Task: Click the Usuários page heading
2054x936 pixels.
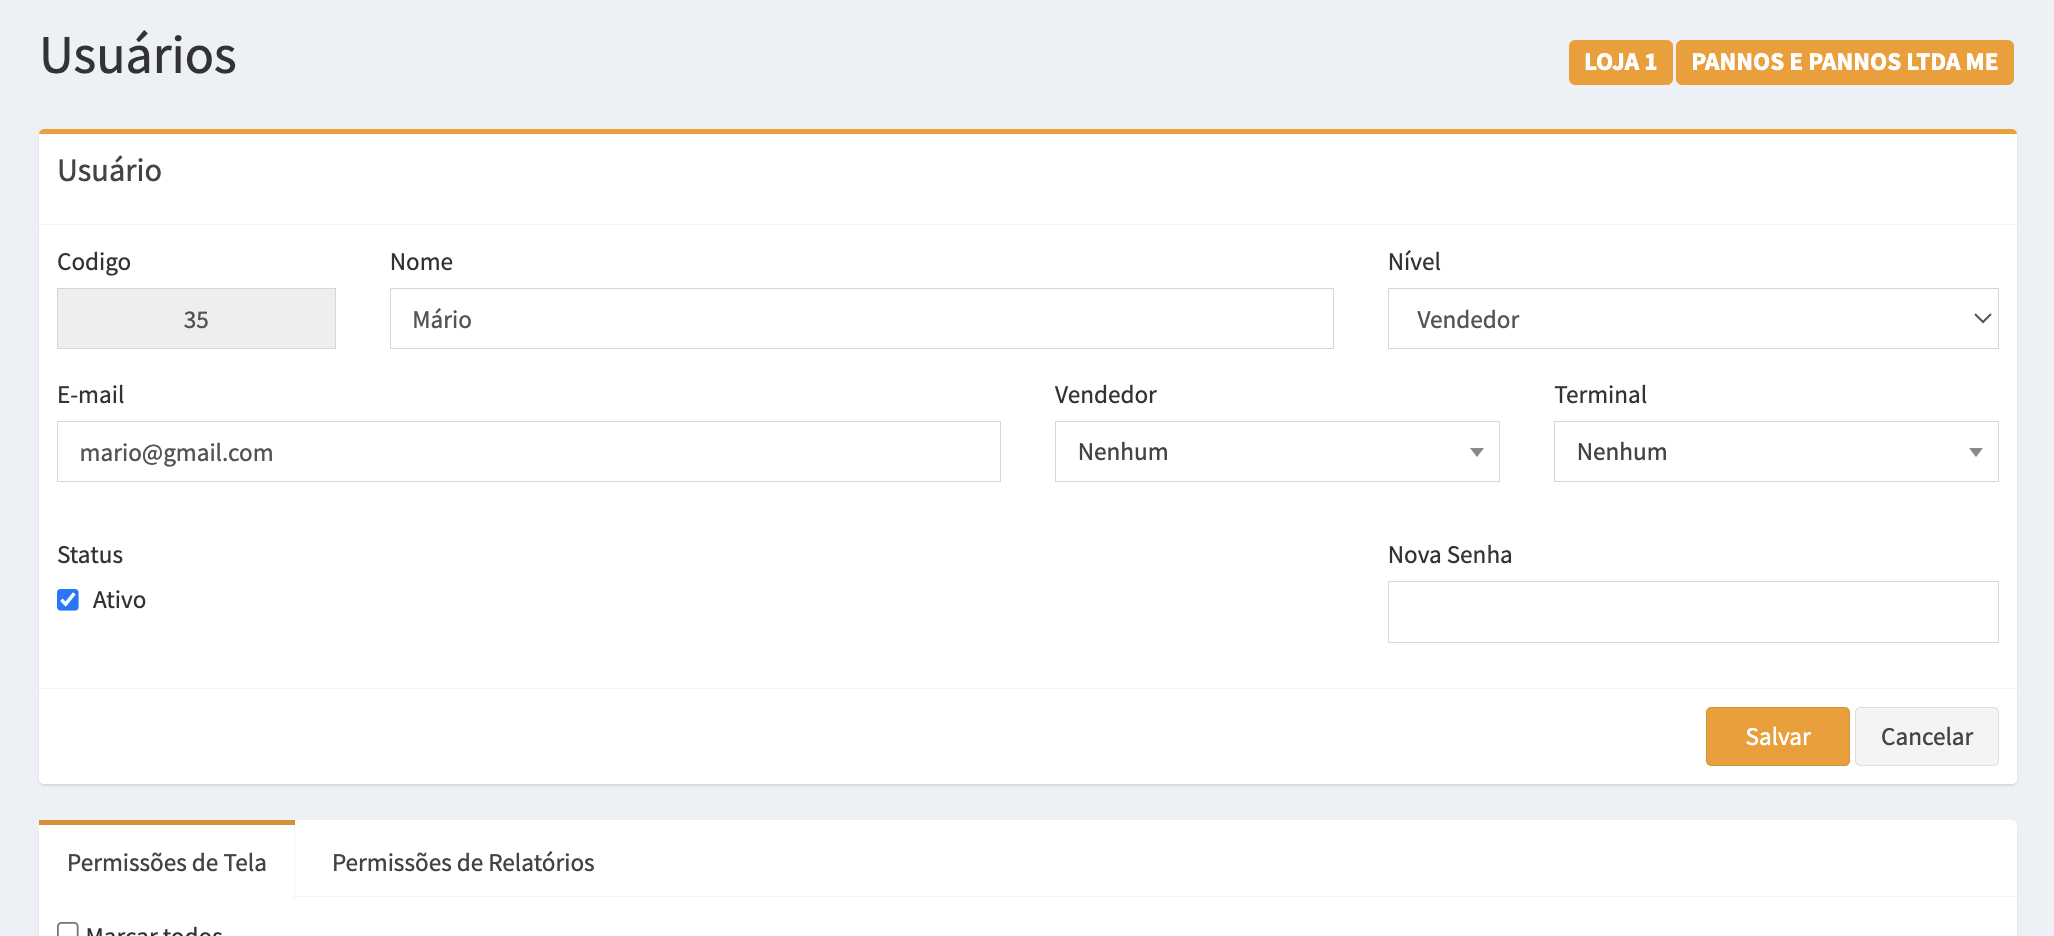Action: [x=138, y=55]
